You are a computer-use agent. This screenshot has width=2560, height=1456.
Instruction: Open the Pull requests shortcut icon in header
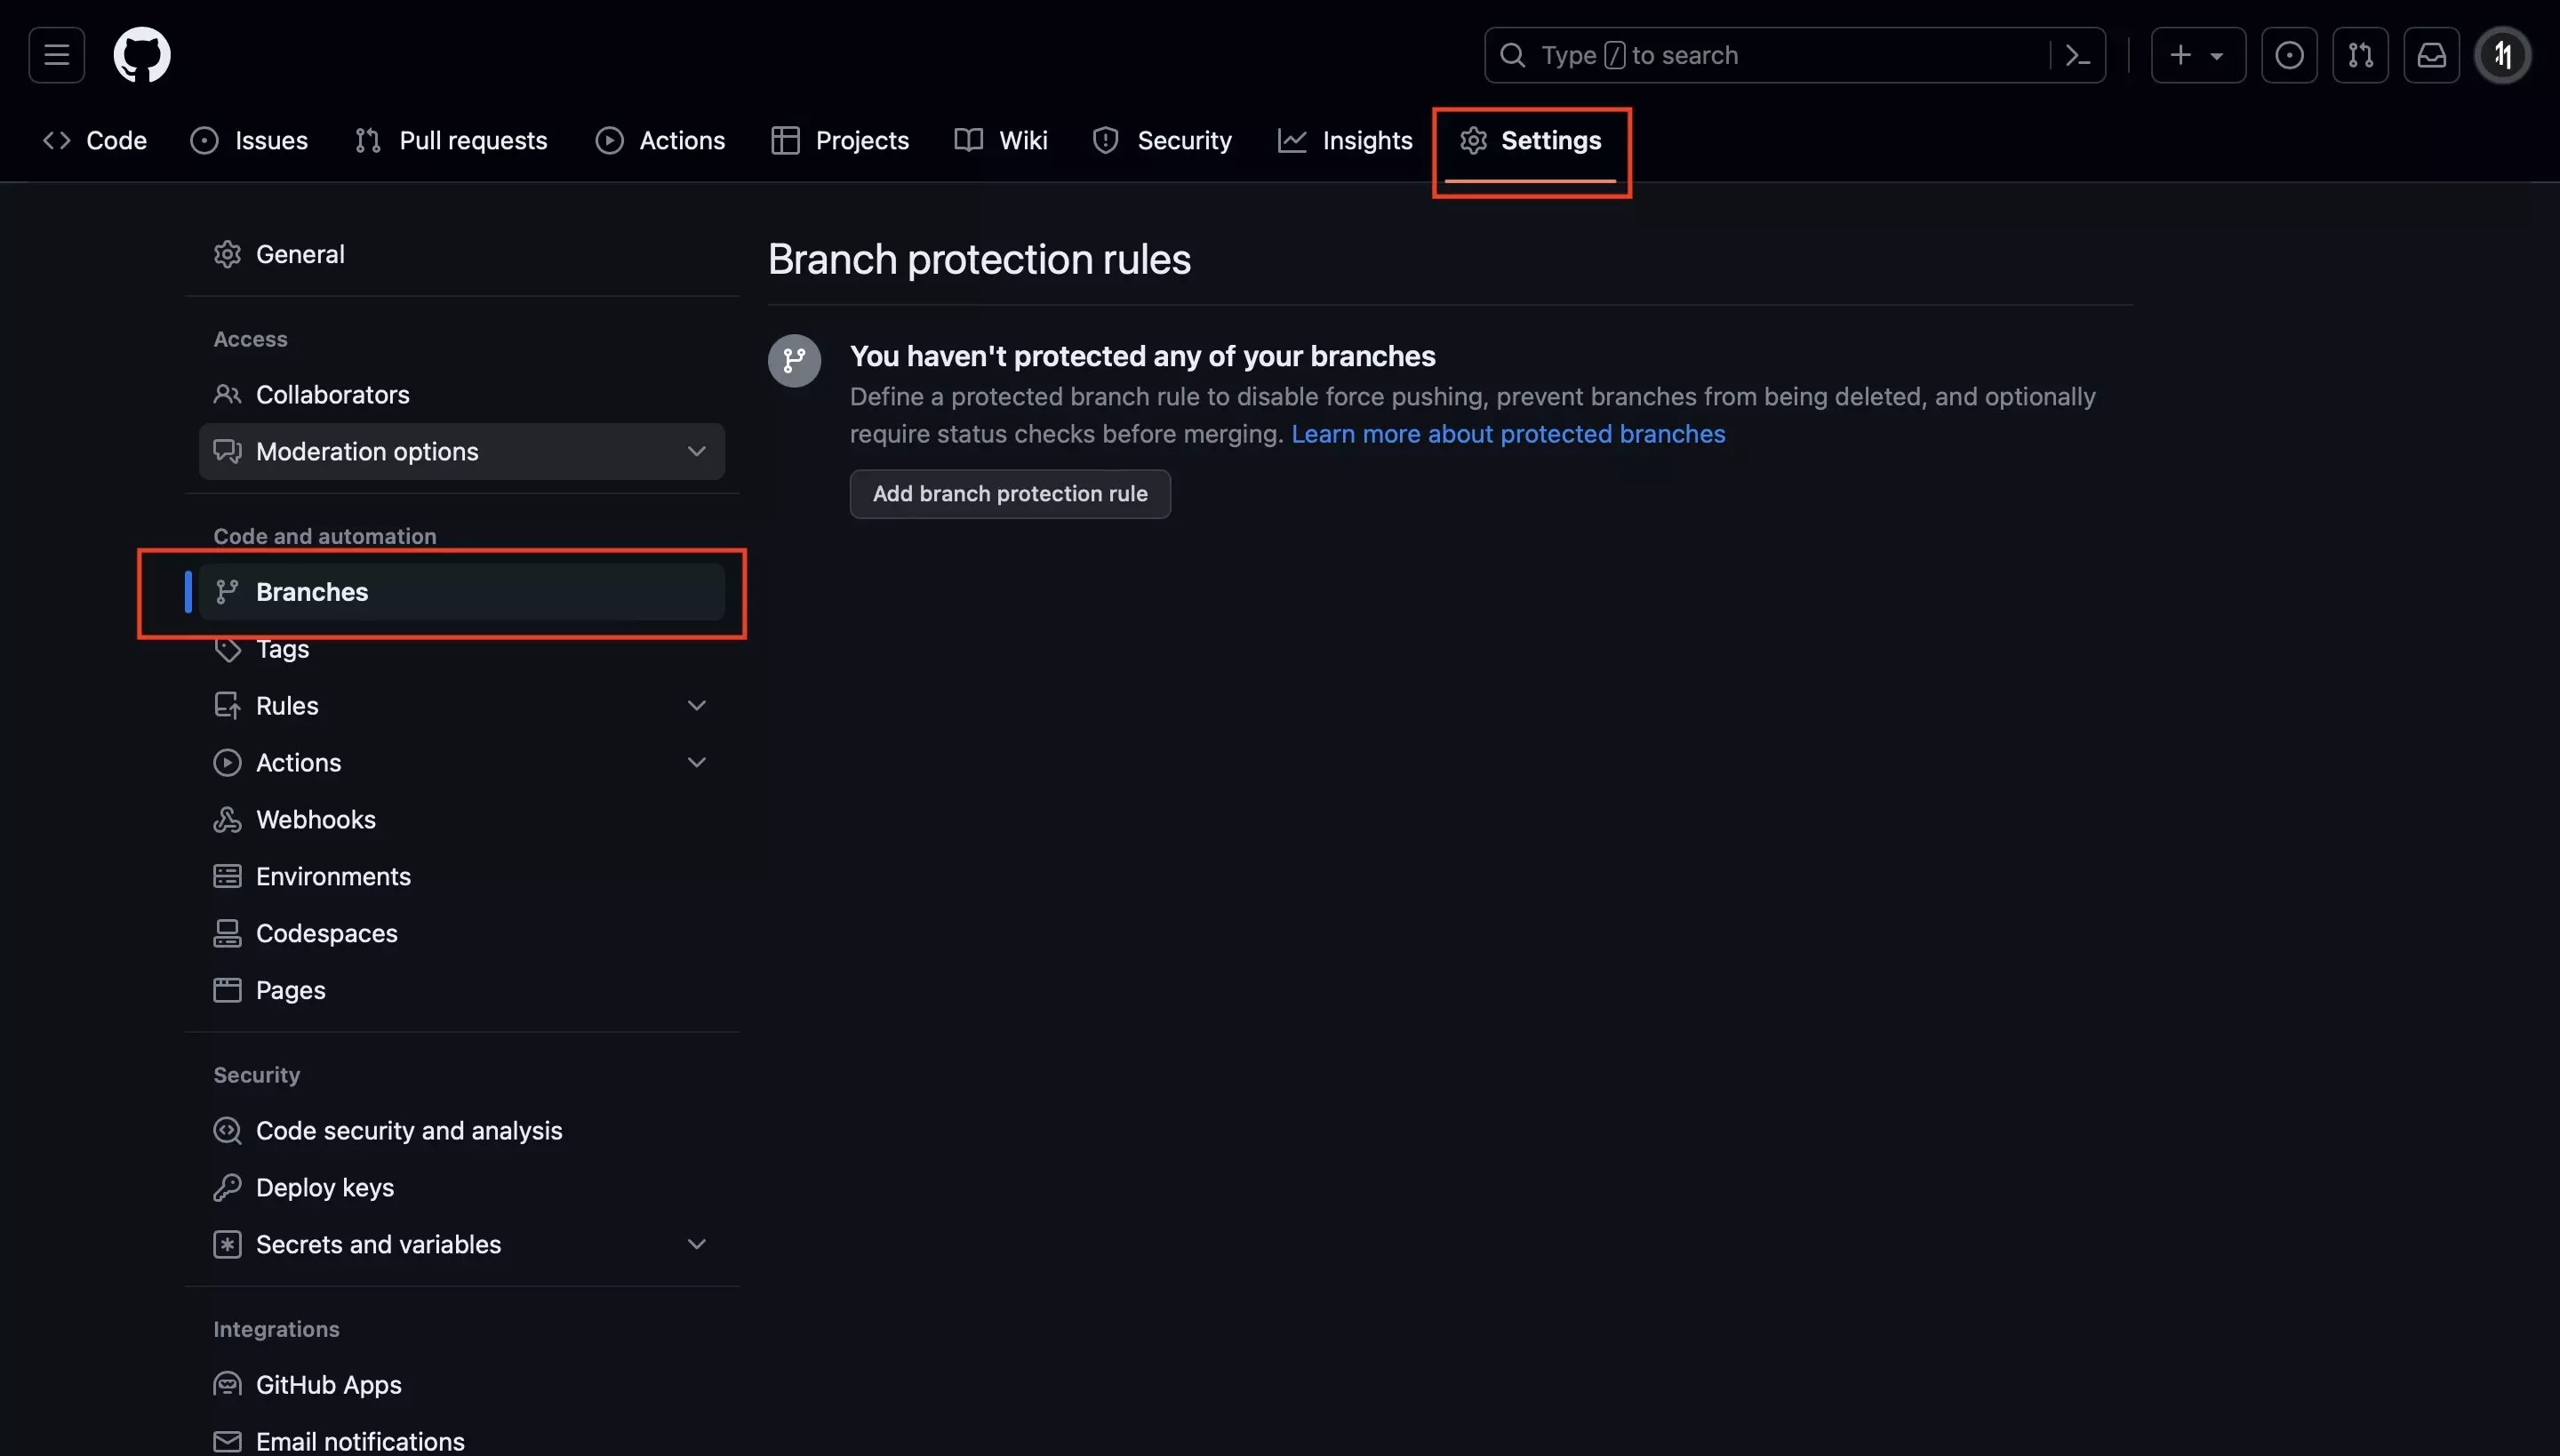pyautogui.click(x=2360, y=55)
